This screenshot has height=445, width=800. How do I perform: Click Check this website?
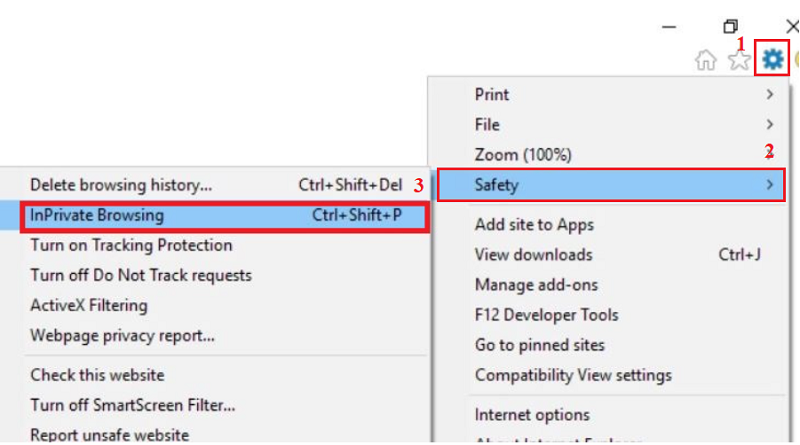(97, 375)
